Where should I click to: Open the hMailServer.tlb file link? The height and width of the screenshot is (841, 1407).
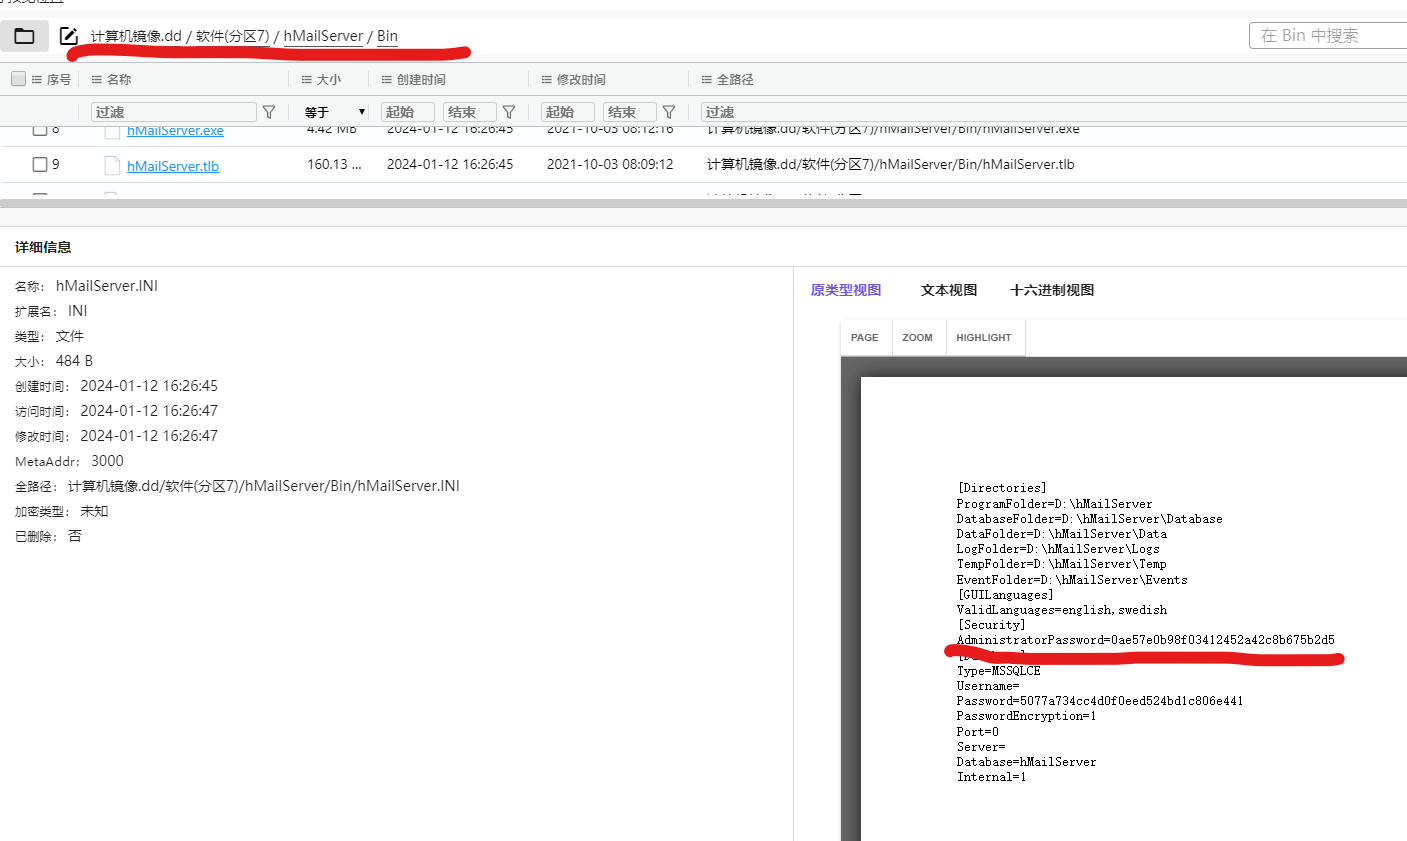(x=173, y=166)
